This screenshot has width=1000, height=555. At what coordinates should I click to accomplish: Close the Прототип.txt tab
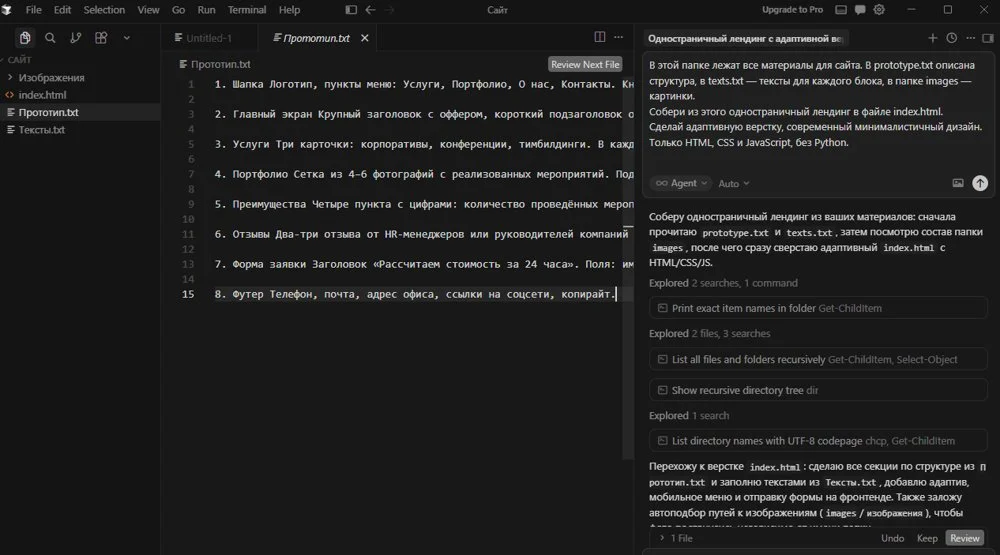pos(365,38)
